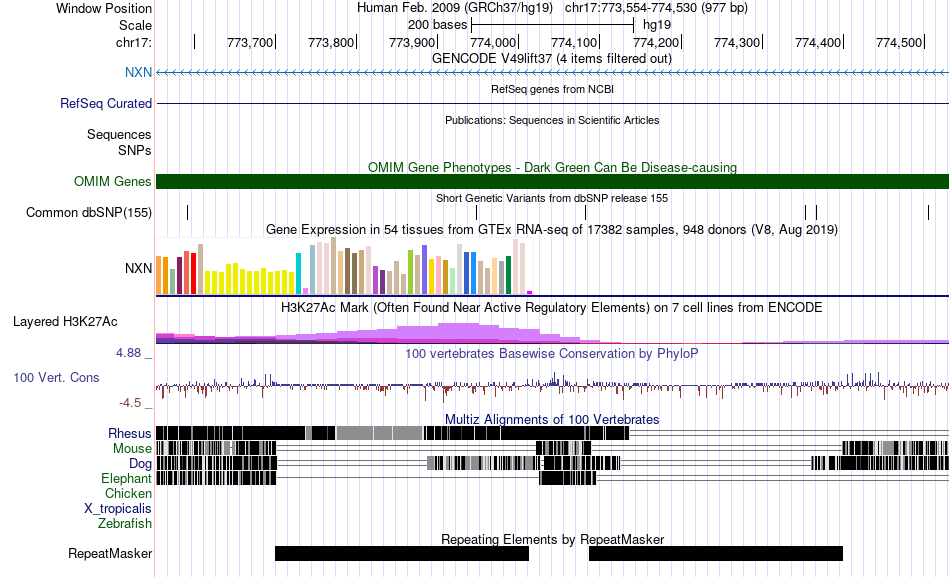Select the dark green OMIM gene bar
Viewport: 950px width, 577px height.
(x=552, y=181)
